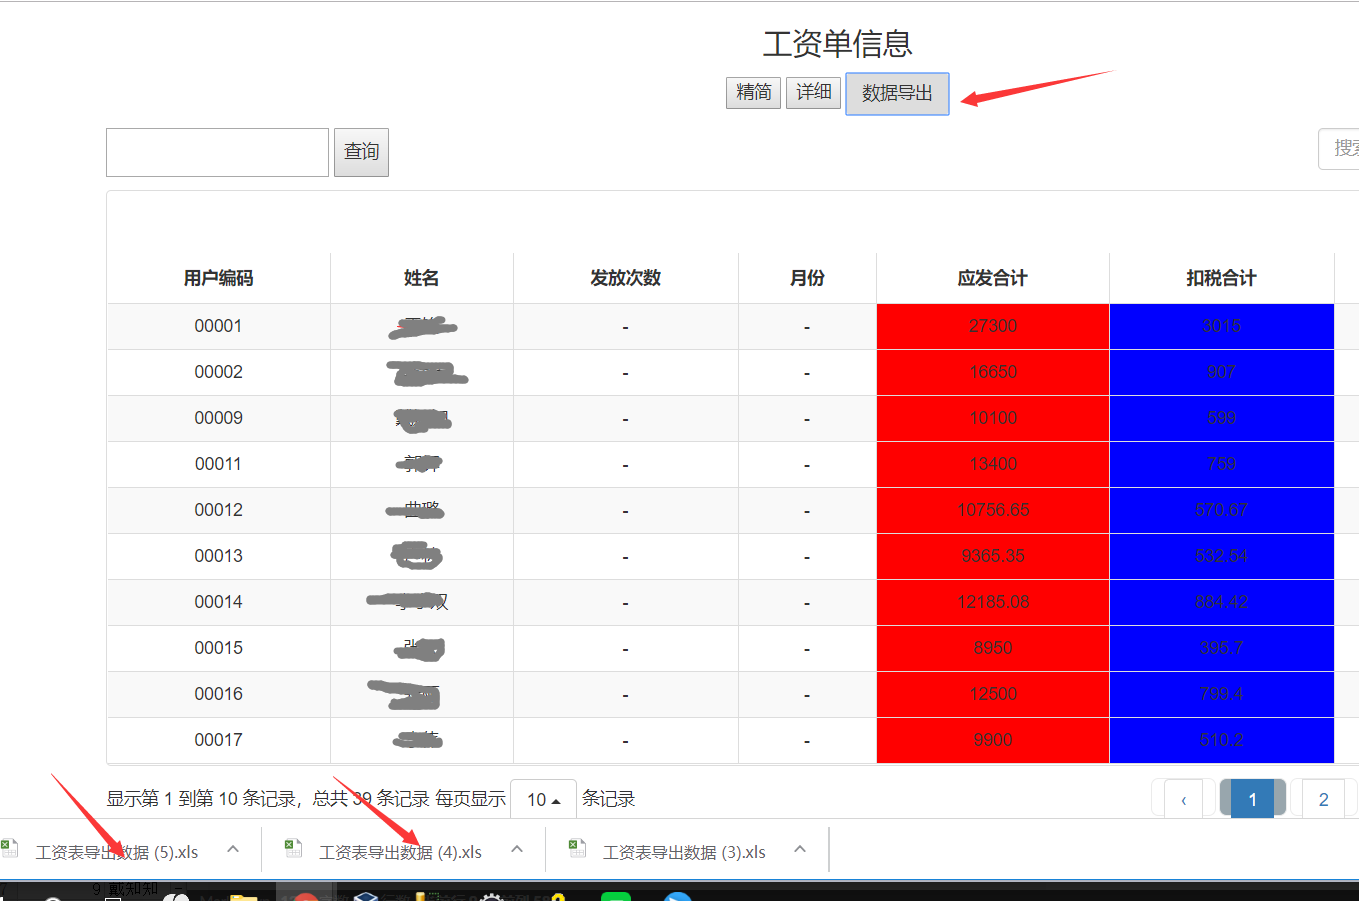Select user code cell 00014
This screenshot has height=901, width=1359.
pyautogui.click(x=218, y=602)
